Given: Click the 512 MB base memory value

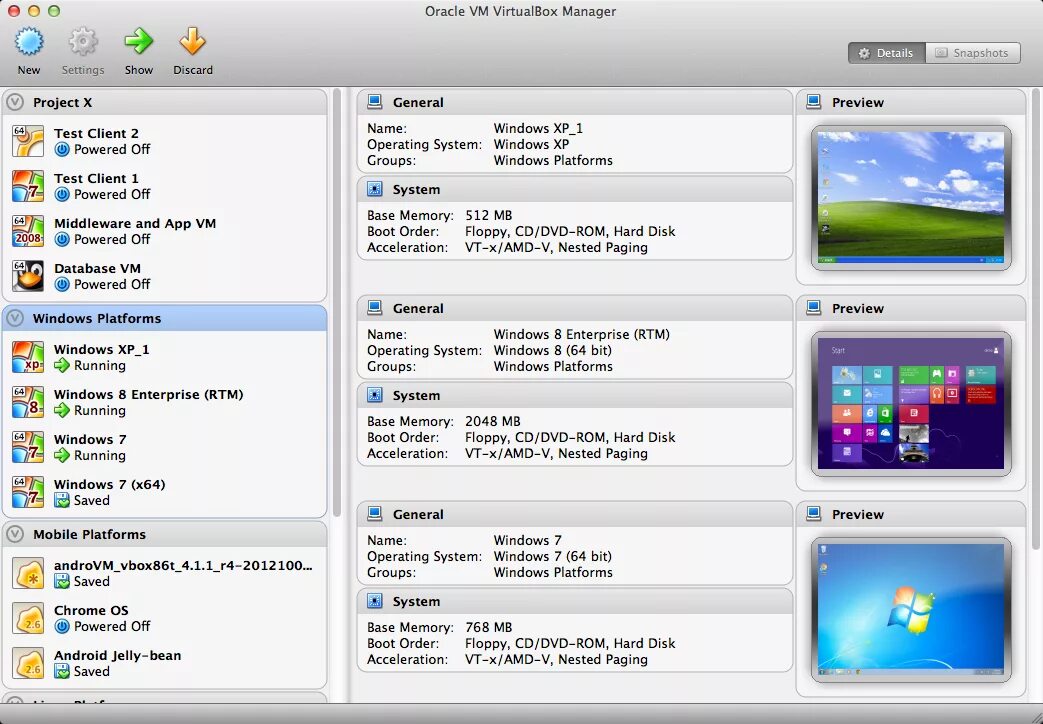Looking at the screenshot, I should (488, 216).
